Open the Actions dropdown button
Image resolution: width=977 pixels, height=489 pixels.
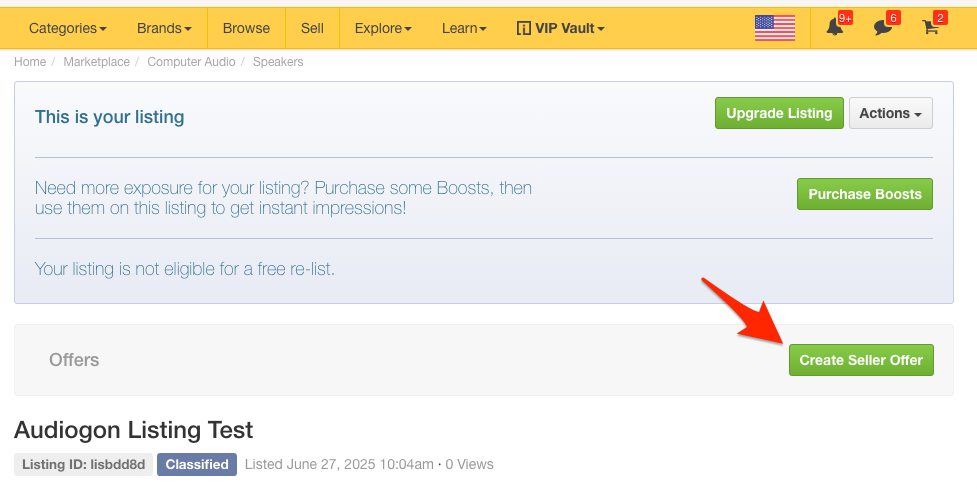[890, 113]
